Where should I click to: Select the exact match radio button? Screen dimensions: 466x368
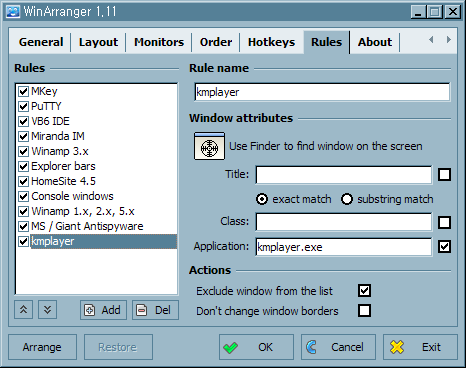click(262, 199)
